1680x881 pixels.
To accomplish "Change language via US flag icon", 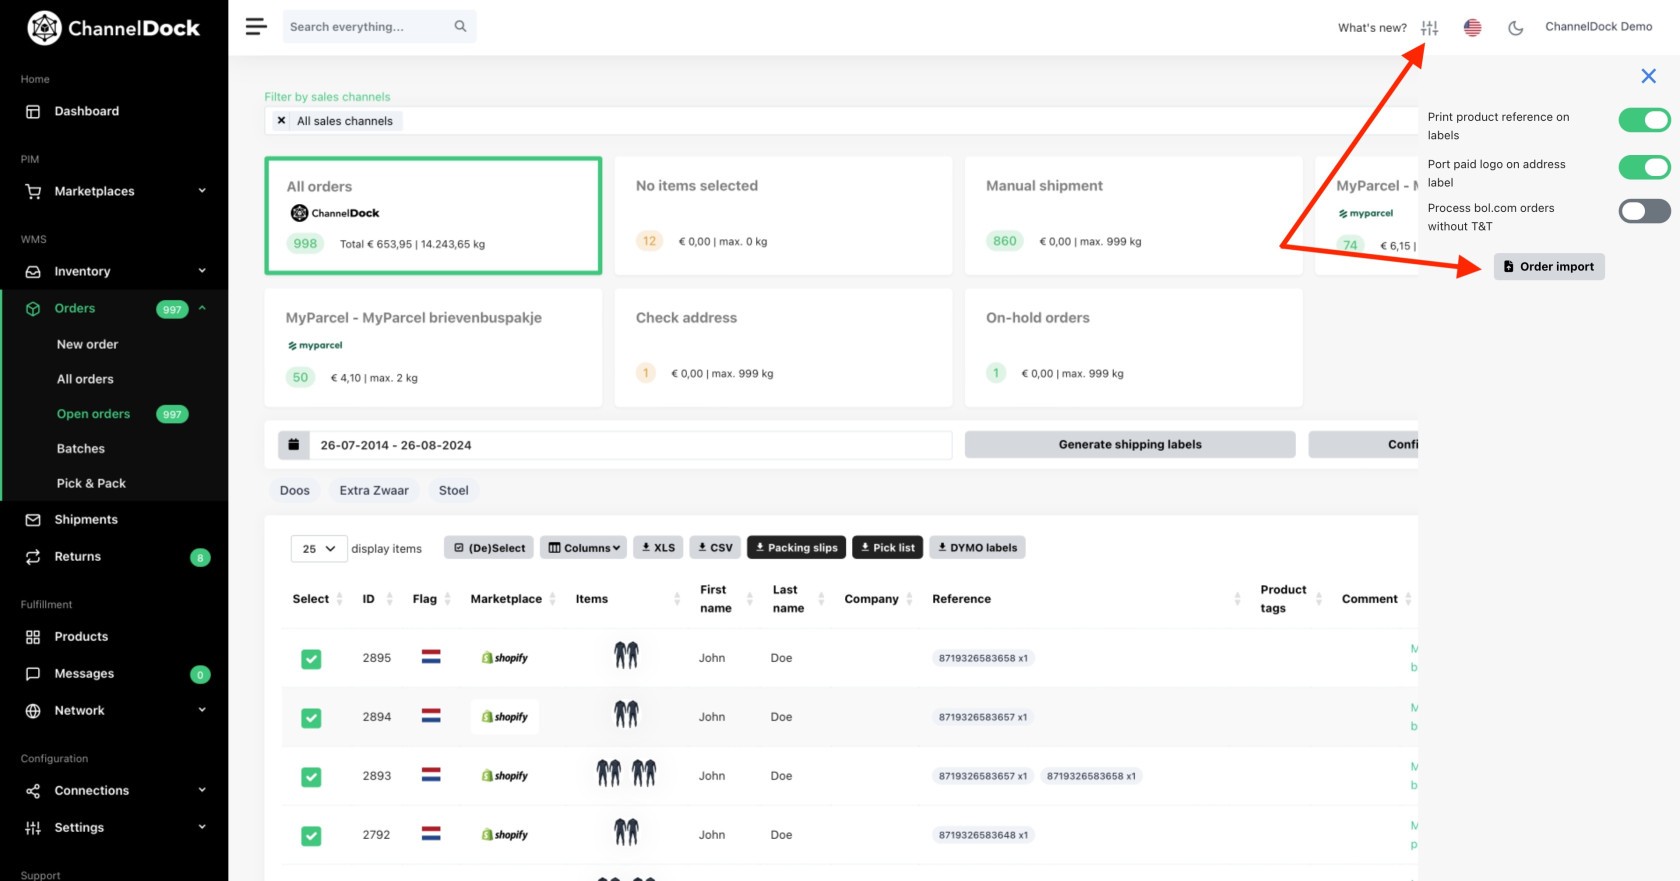I will coord(1472,28).
